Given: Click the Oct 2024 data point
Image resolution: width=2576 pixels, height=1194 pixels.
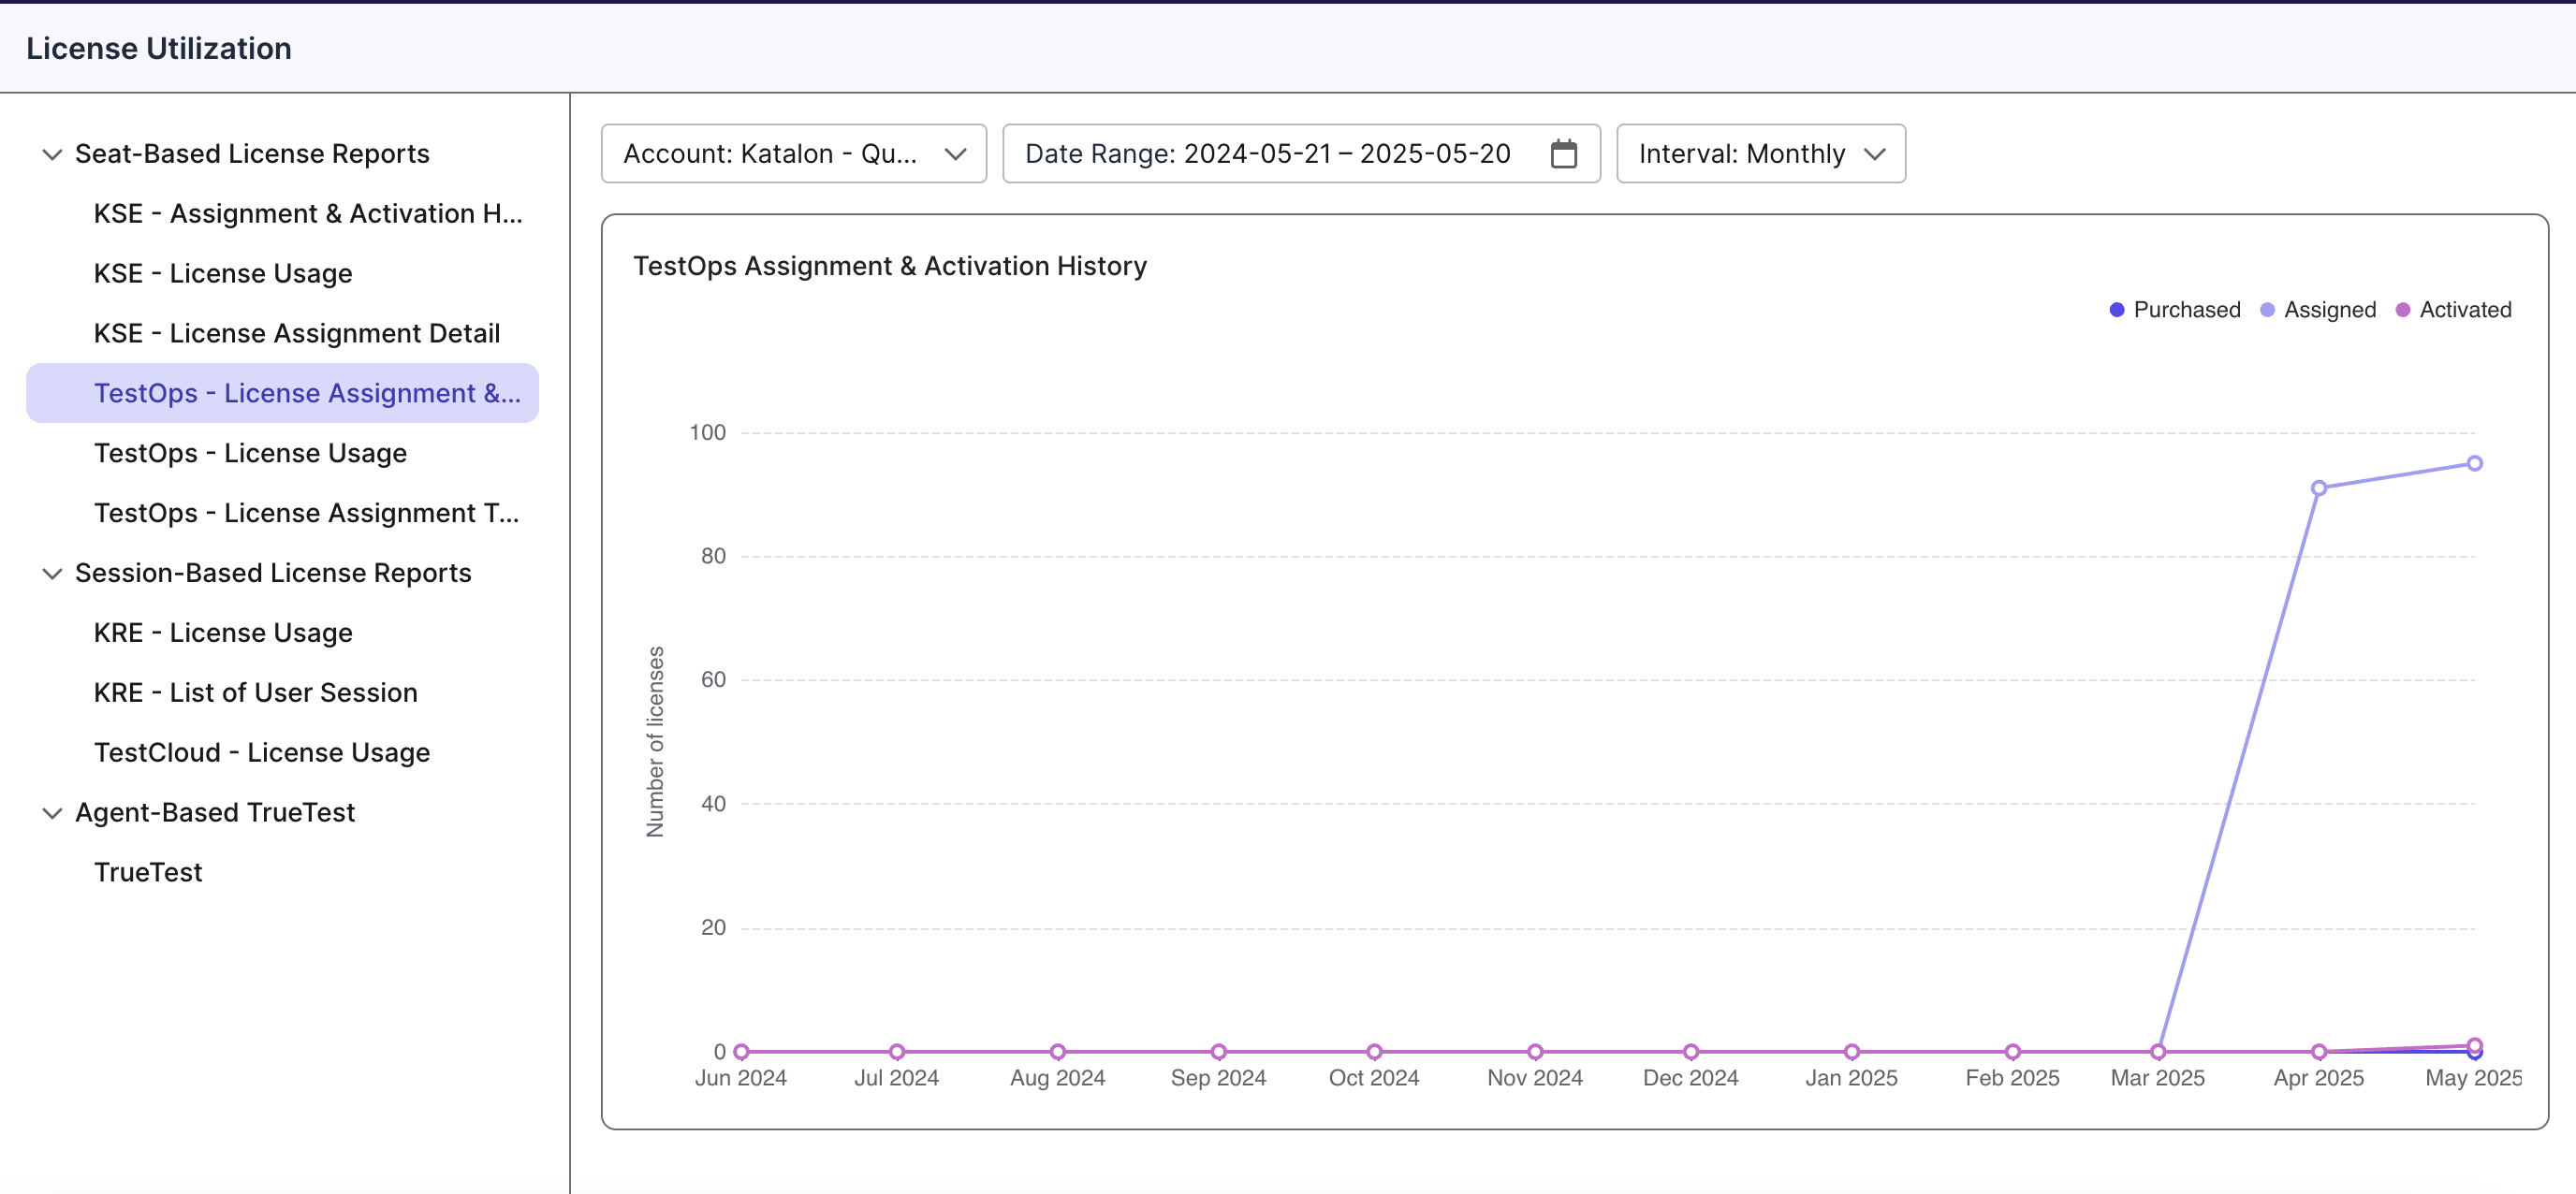Looking at the screenshot, I should 1374,1051.
